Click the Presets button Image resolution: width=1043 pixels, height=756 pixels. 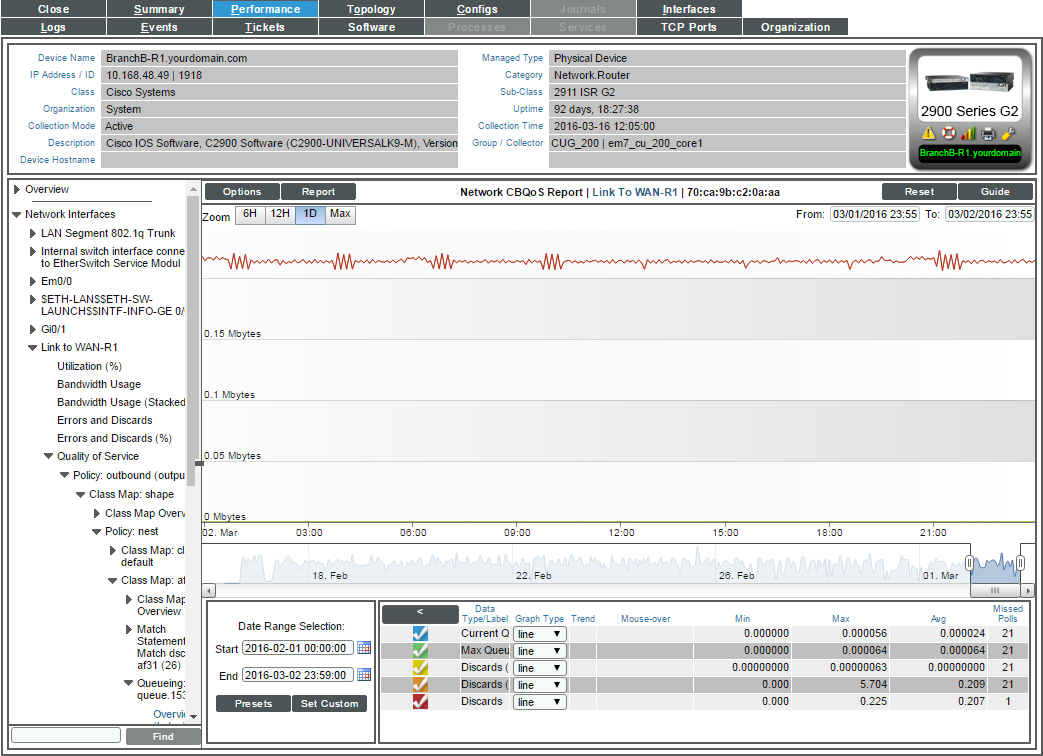coord(253,703)
